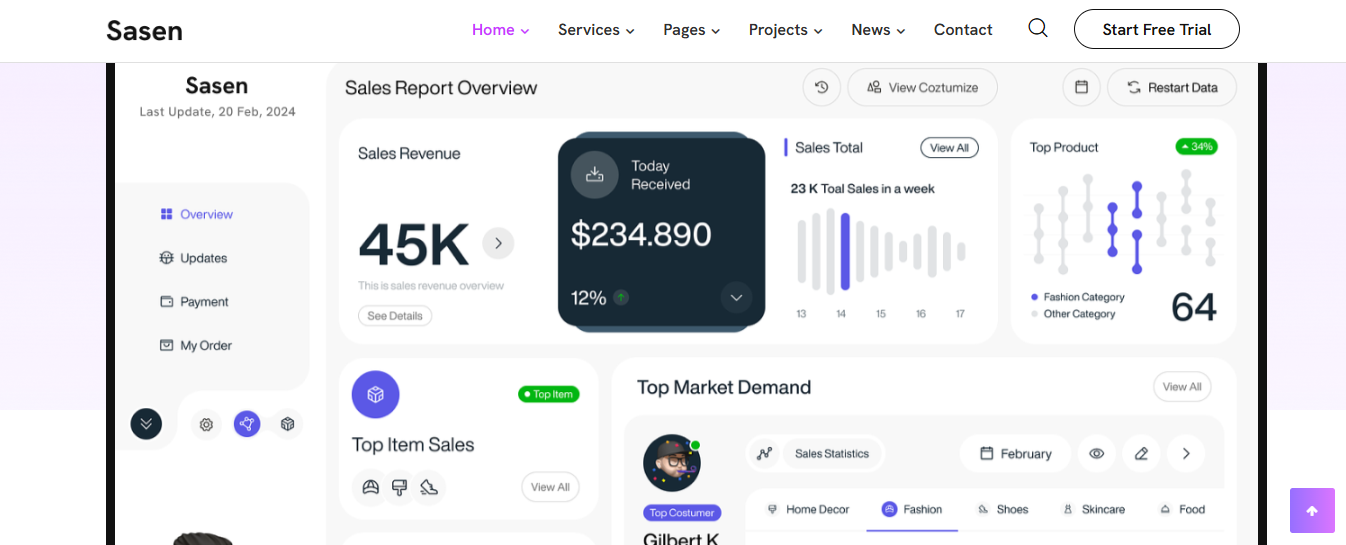This screenshot has width=1346, height=545.
Task: Open Payment in the sidebar
Action: pos(194,302)
